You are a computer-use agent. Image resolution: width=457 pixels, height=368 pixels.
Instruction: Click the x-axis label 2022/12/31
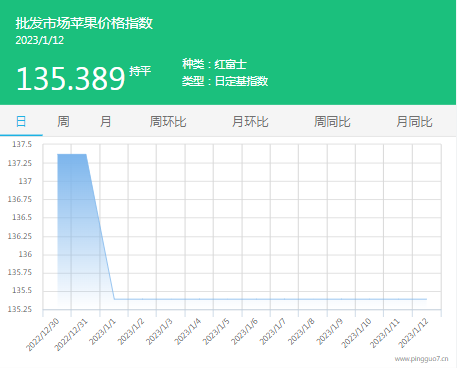(x=71, y=334)
